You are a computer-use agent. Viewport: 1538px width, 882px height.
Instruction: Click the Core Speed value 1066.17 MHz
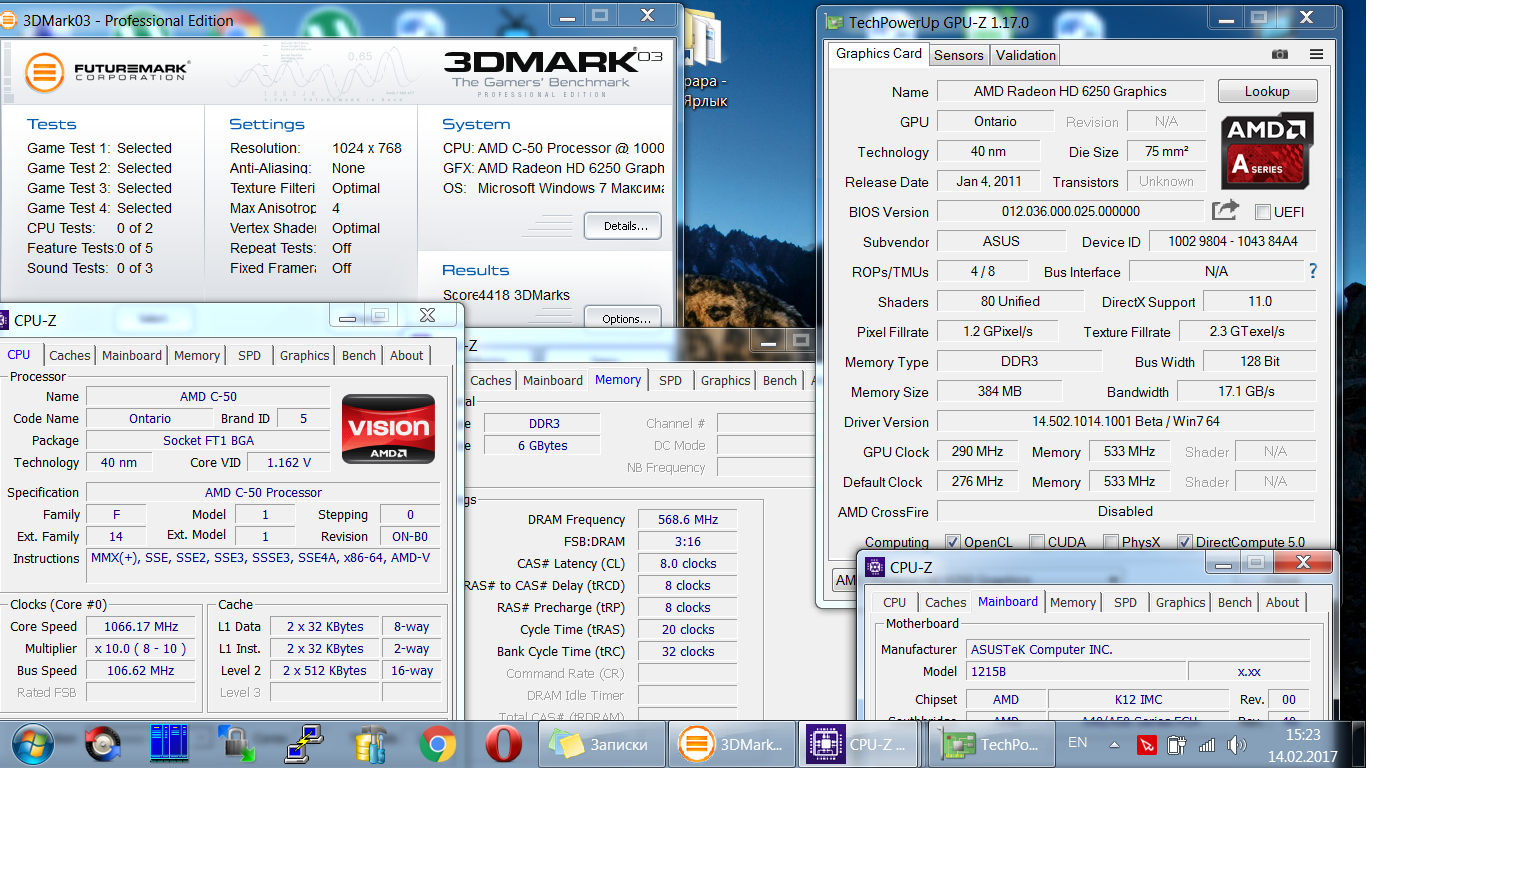click(x=141, y=627)
